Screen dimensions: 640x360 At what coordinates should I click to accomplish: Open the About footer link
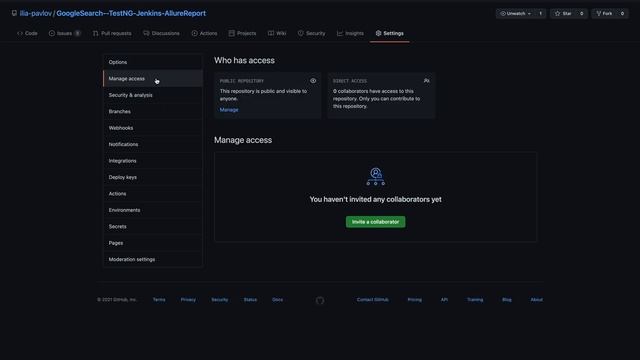click(537, 300)
